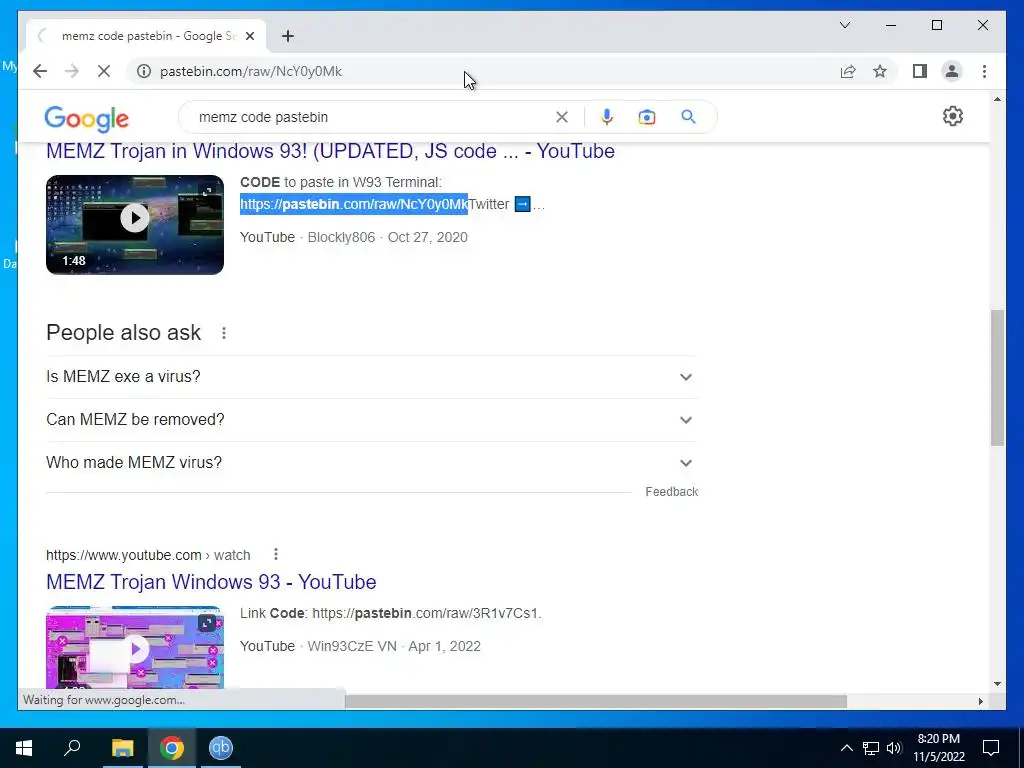Open the notification center icon

tap(991, 748)
